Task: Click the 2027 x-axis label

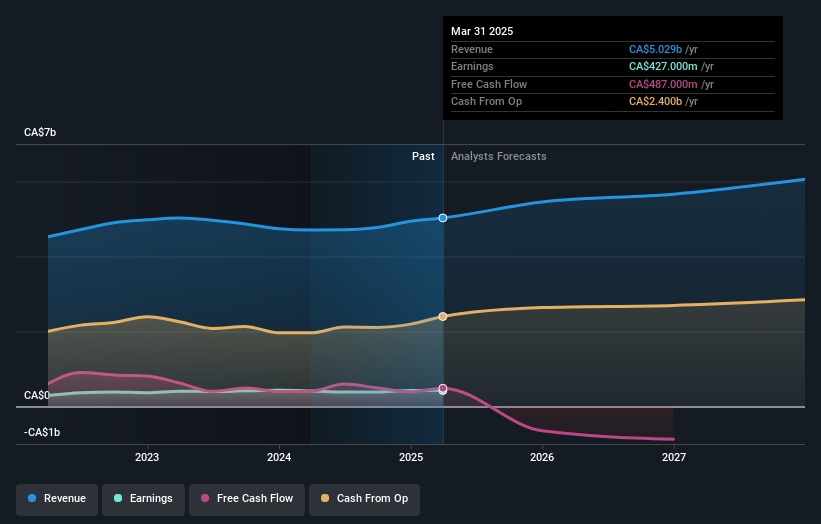Action: point(674,458)
